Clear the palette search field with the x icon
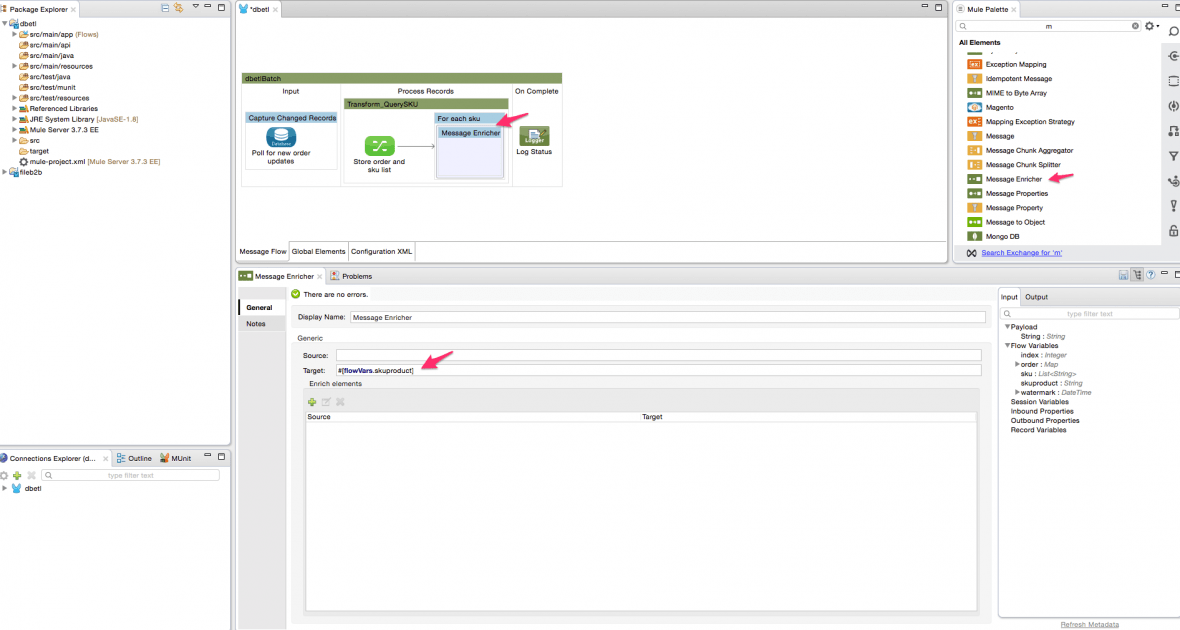 pyautogui.click(x=1133, y=25)
